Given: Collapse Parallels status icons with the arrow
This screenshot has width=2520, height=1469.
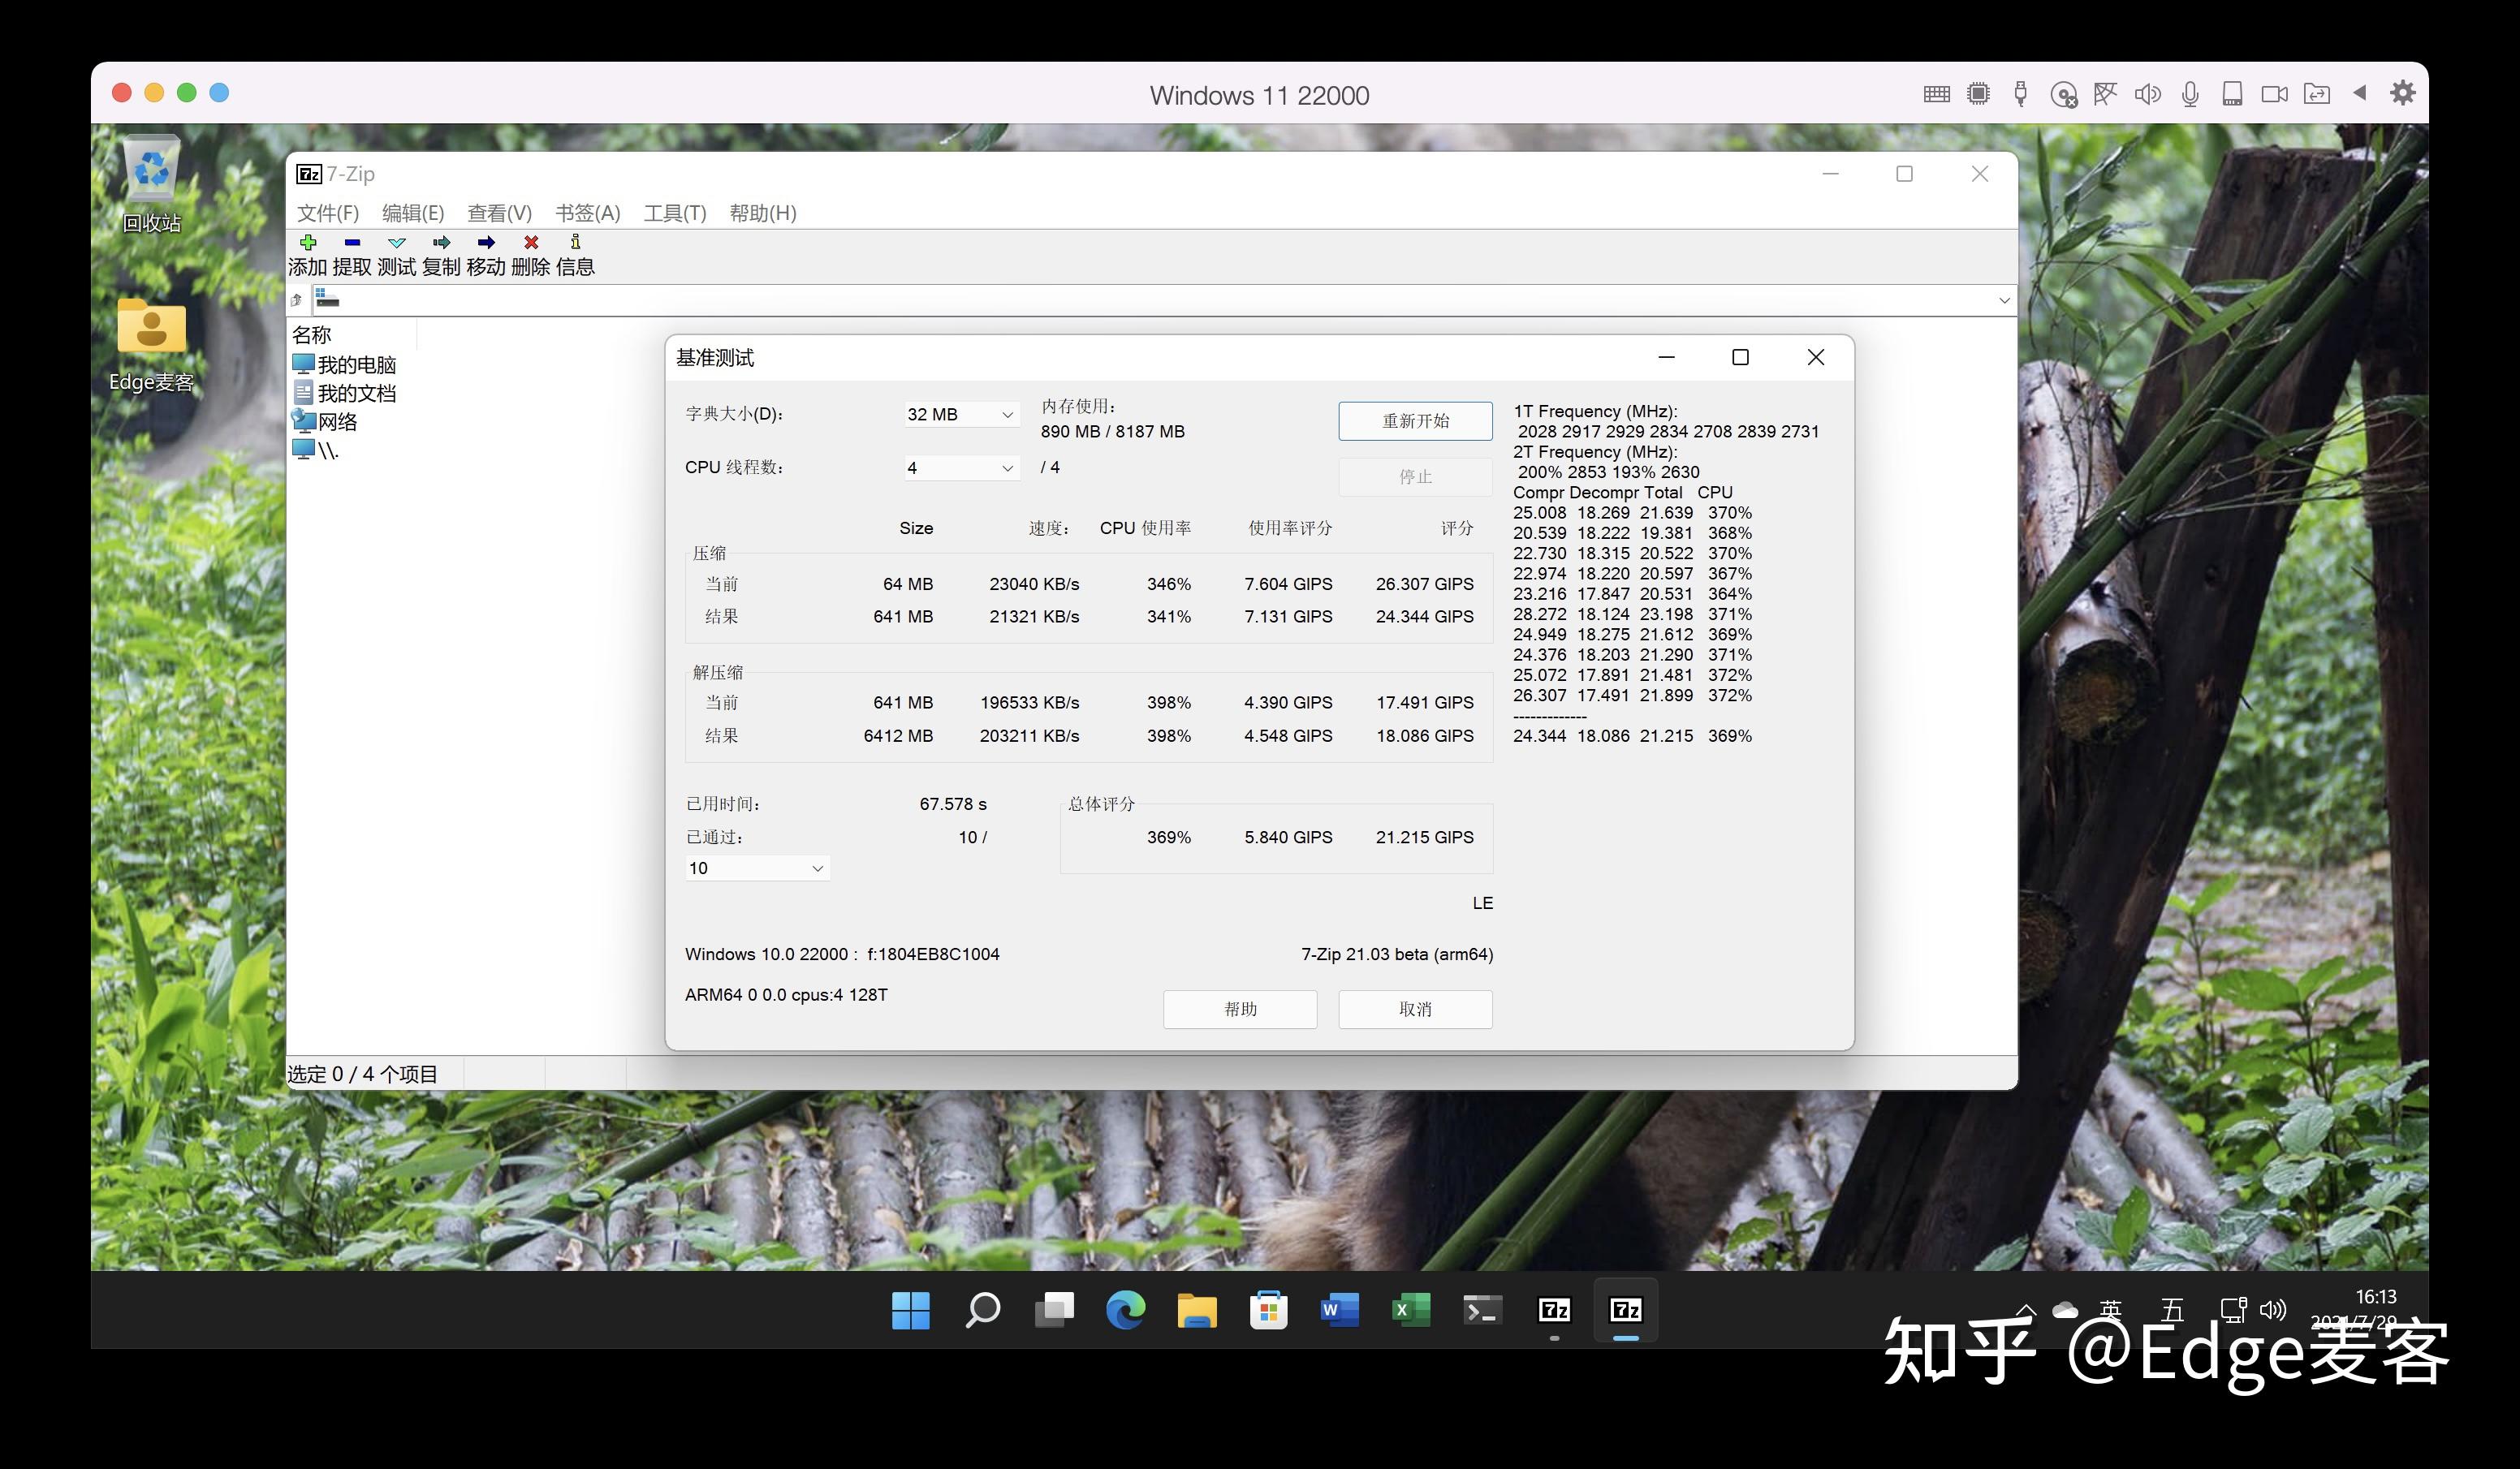Looking at the screenshot, I should (x=2360, y=93).
